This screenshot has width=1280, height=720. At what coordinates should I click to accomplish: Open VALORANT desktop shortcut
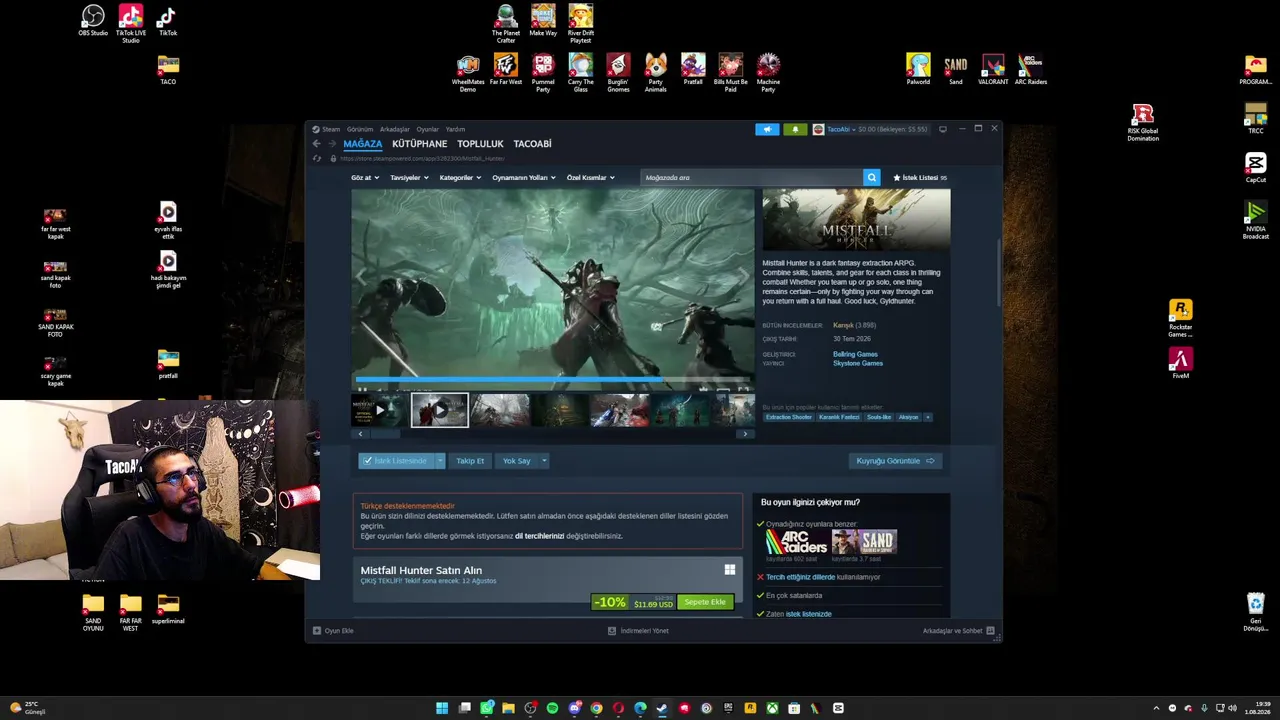993,69
